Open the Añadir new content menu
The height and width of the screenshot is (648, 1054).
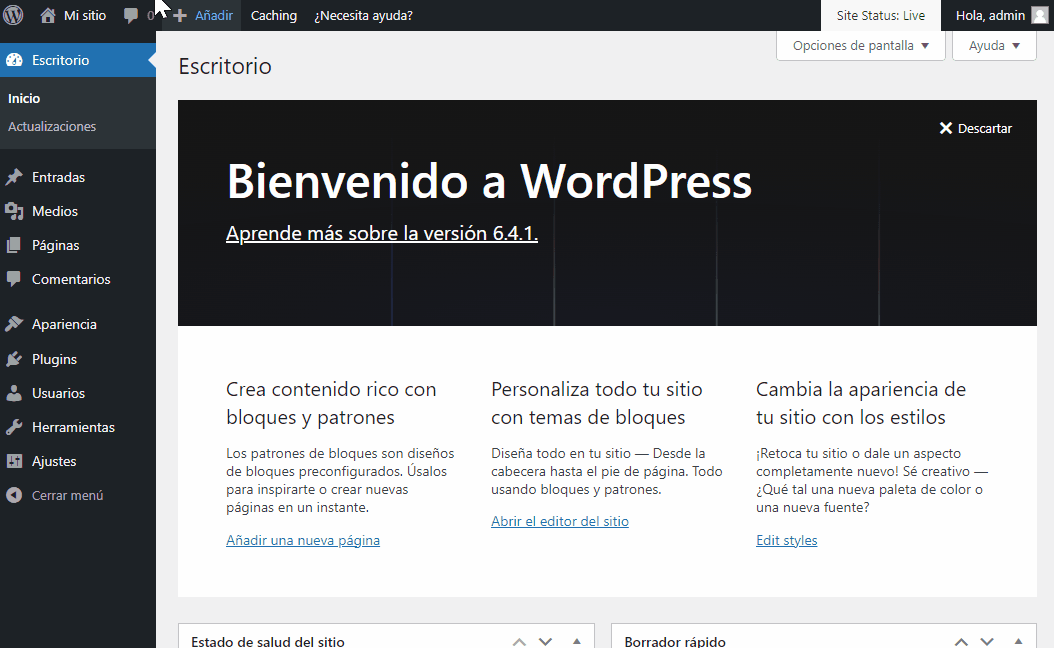pyautogui.click(x=214, y=15)
